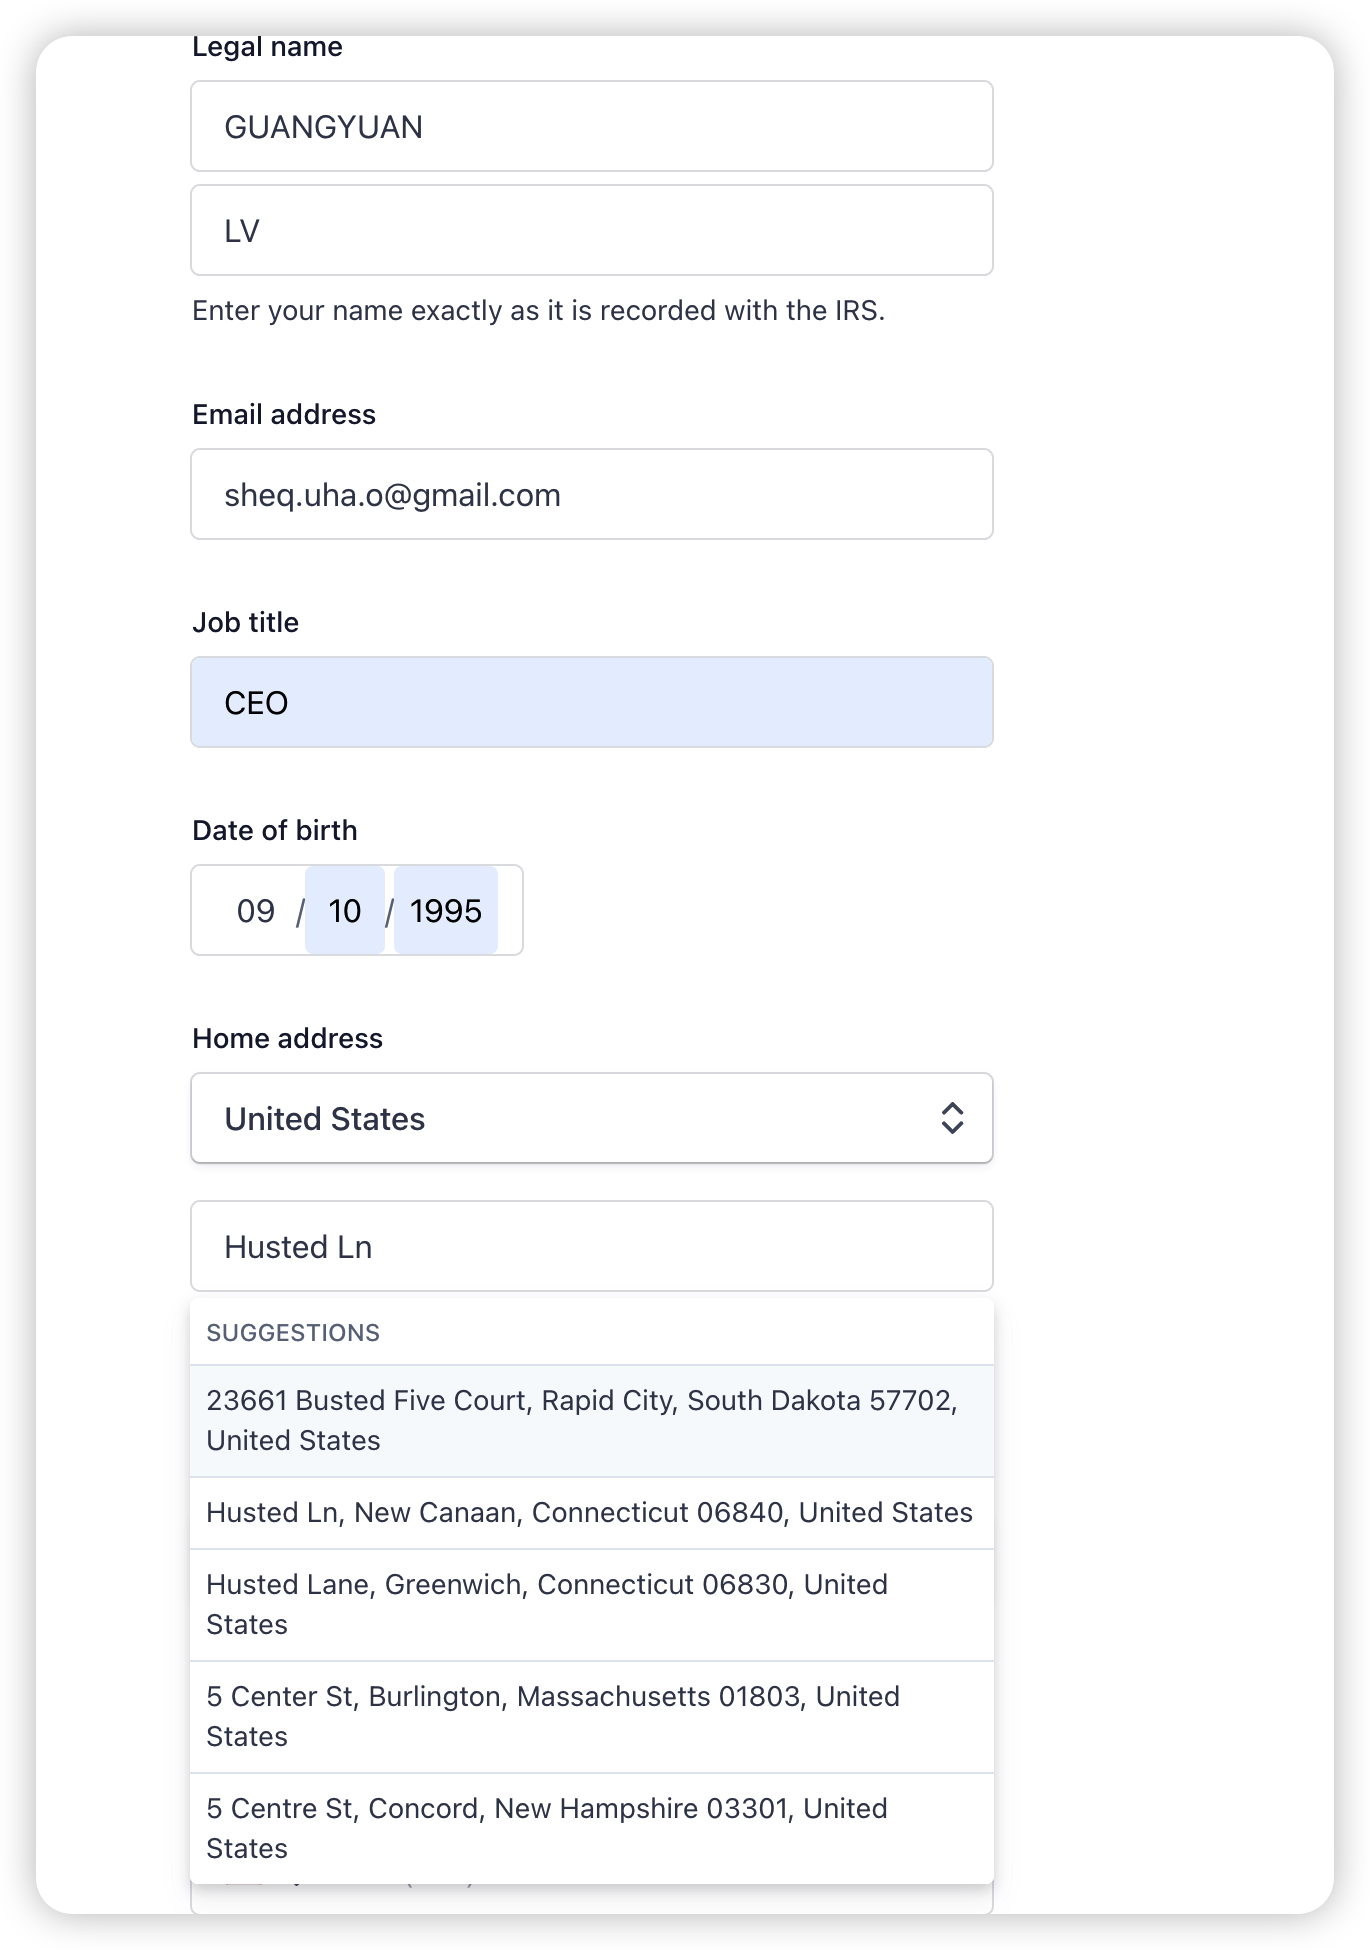Click the Date of birth label
The height and width of the screenshot is (1950, 1370).
[274, 831]
